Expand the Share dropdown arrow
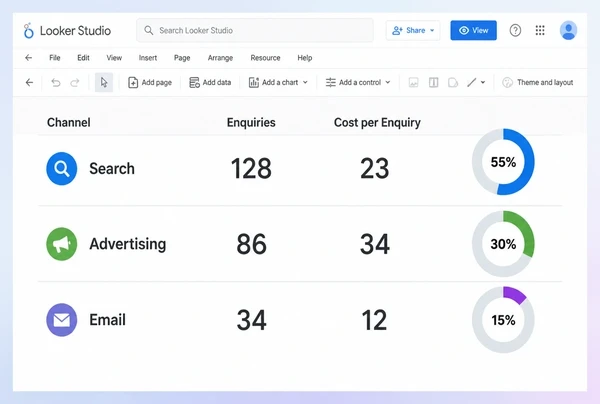The image size is (600, 404). pos(432,30)
